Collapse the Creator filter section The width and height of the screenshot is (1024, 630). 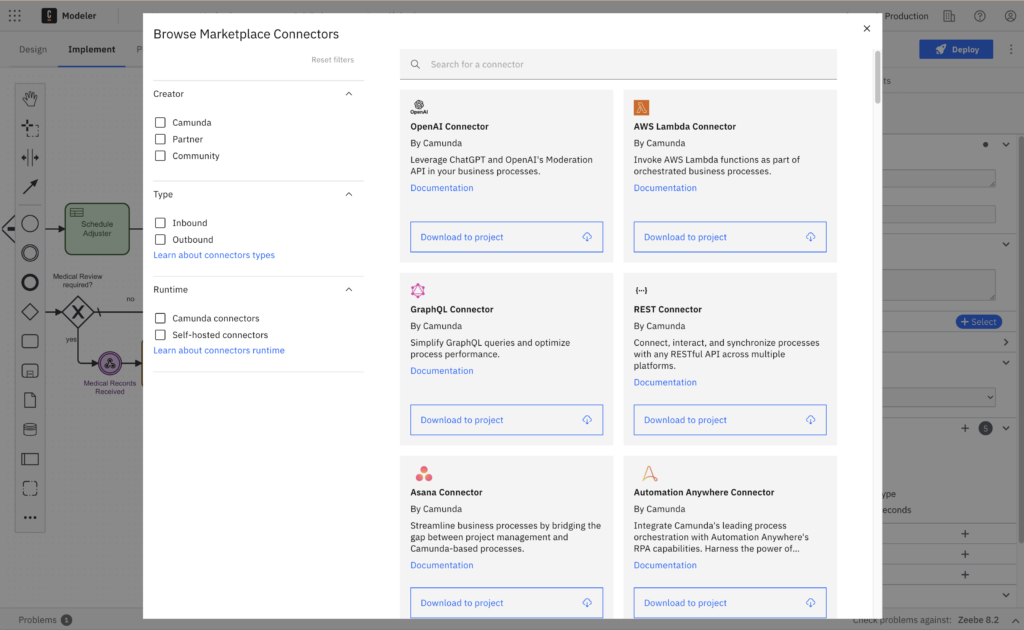(x=349, y=94)
